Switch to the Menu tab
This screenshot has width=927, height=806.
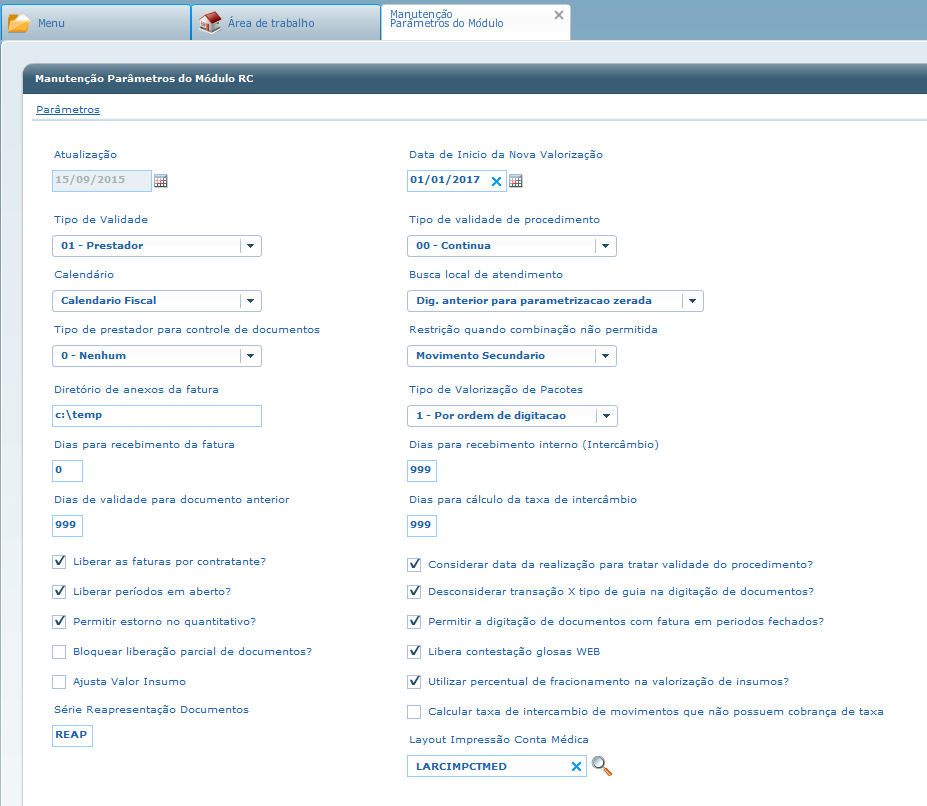coord(96,23)
